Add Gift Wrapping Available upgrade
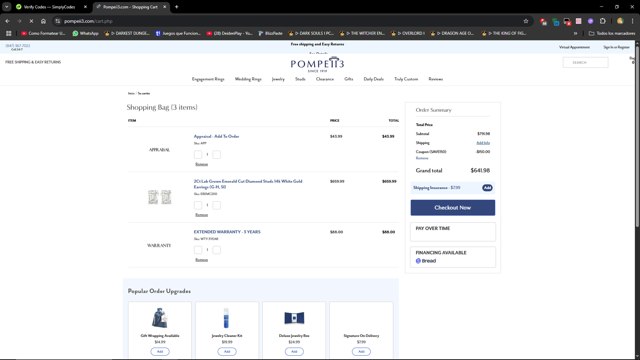The height and width of the screenshot is (360, 640). [160, 351]
